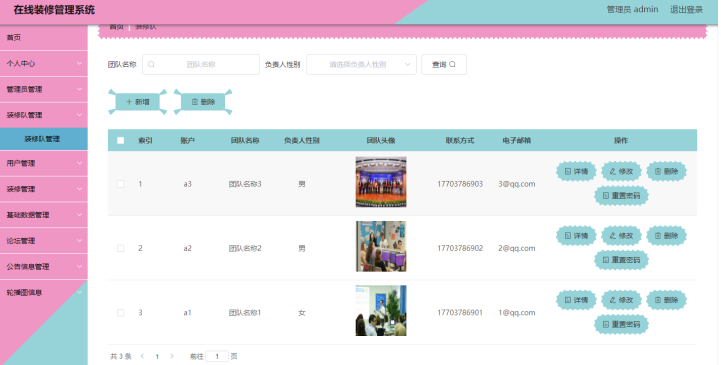Click 退出登录 in the header
Screen dimensions: 721x365
coord(686,10)
